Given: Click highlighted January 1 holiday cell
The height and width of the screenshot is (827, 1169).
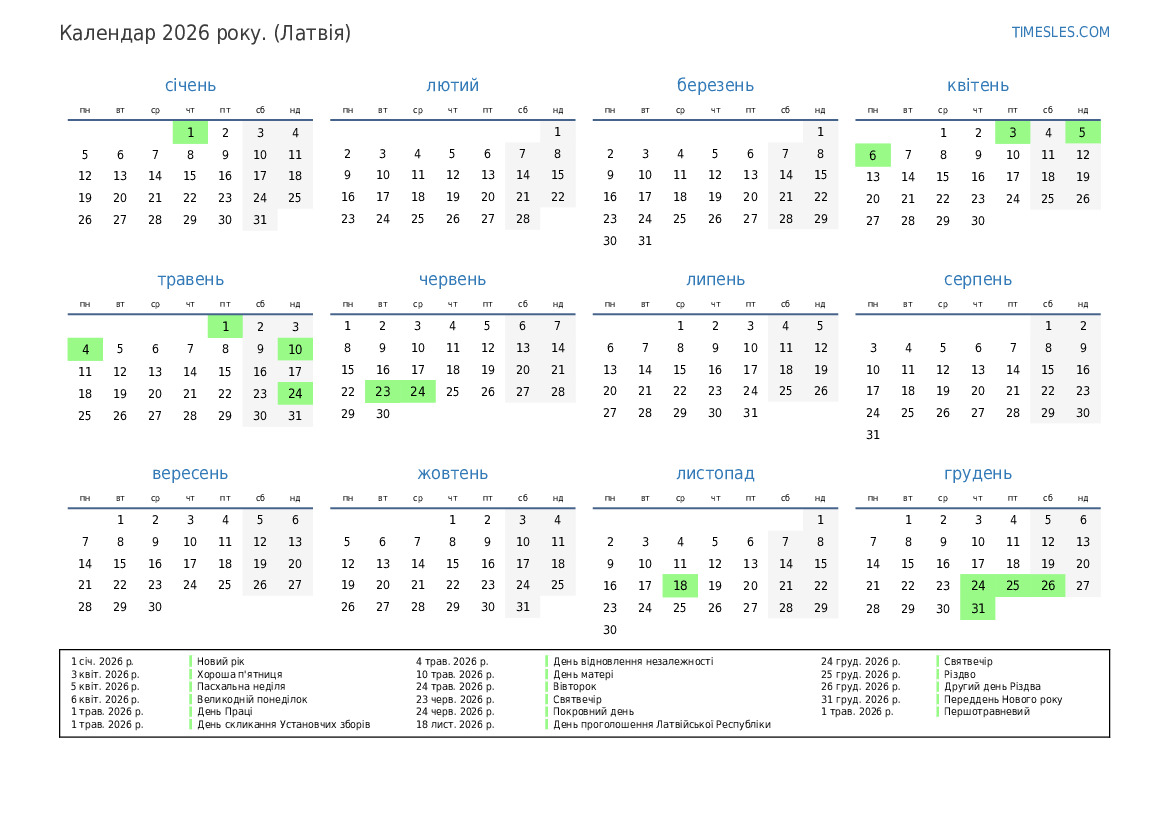Looking at the screenshot, I should point(190,133).
